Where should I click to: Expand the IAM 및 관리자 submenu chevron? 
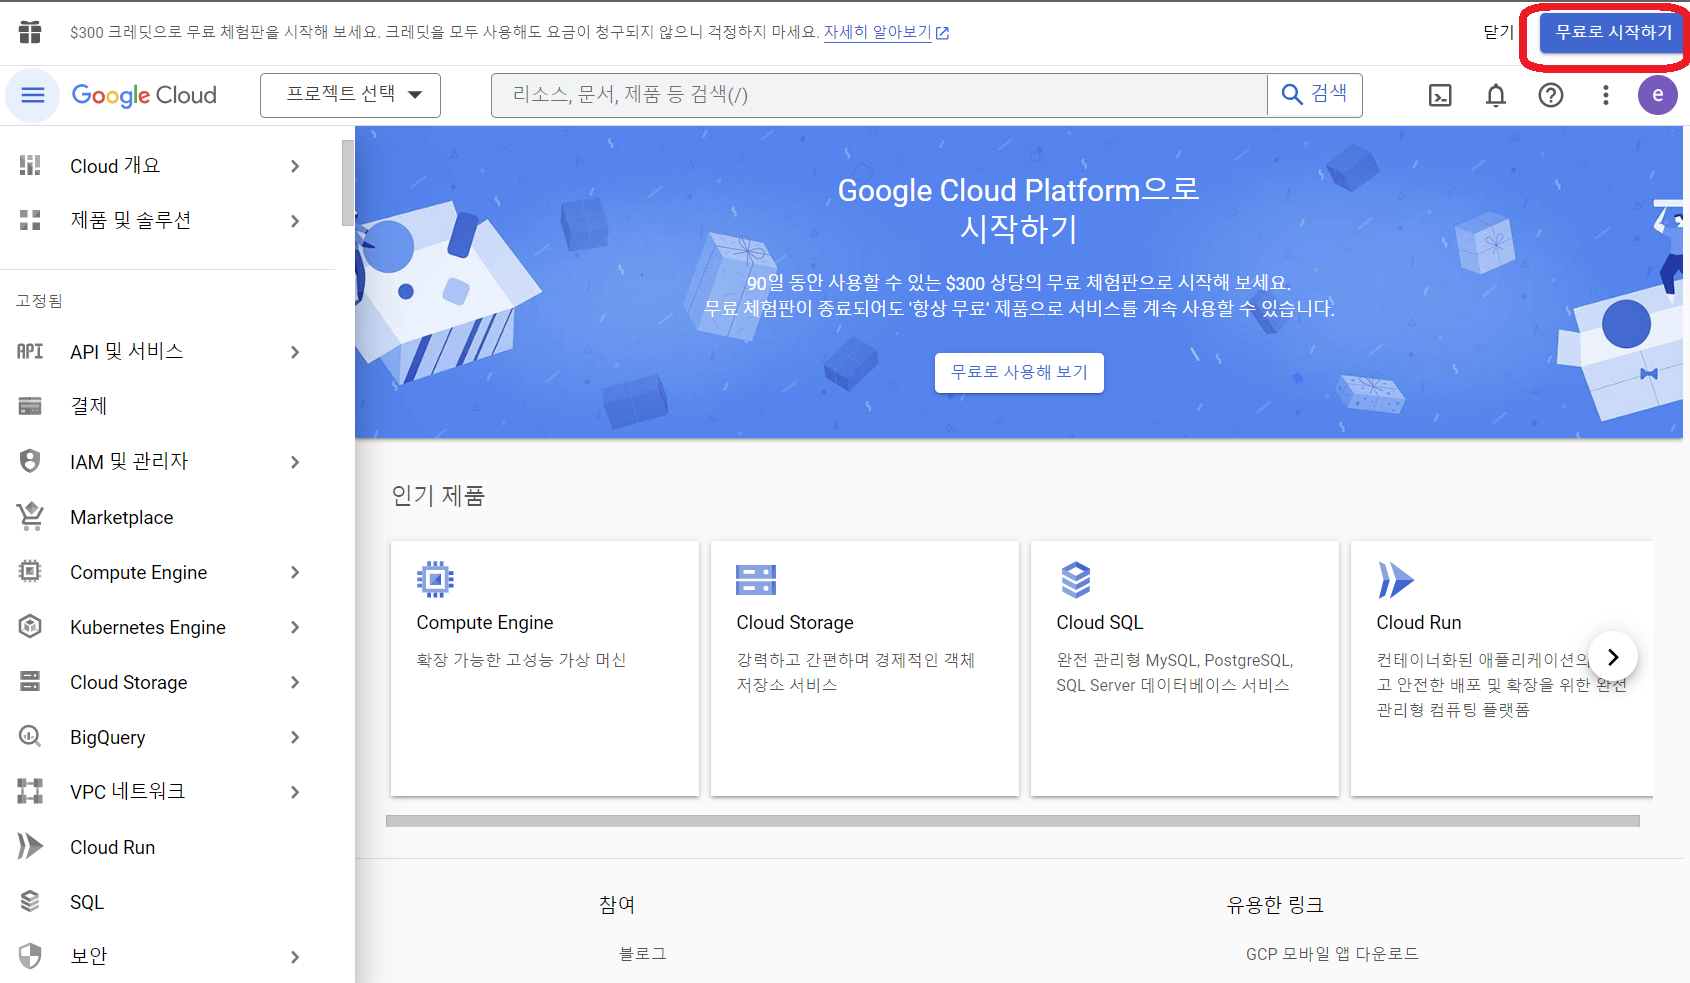[295, 462]
